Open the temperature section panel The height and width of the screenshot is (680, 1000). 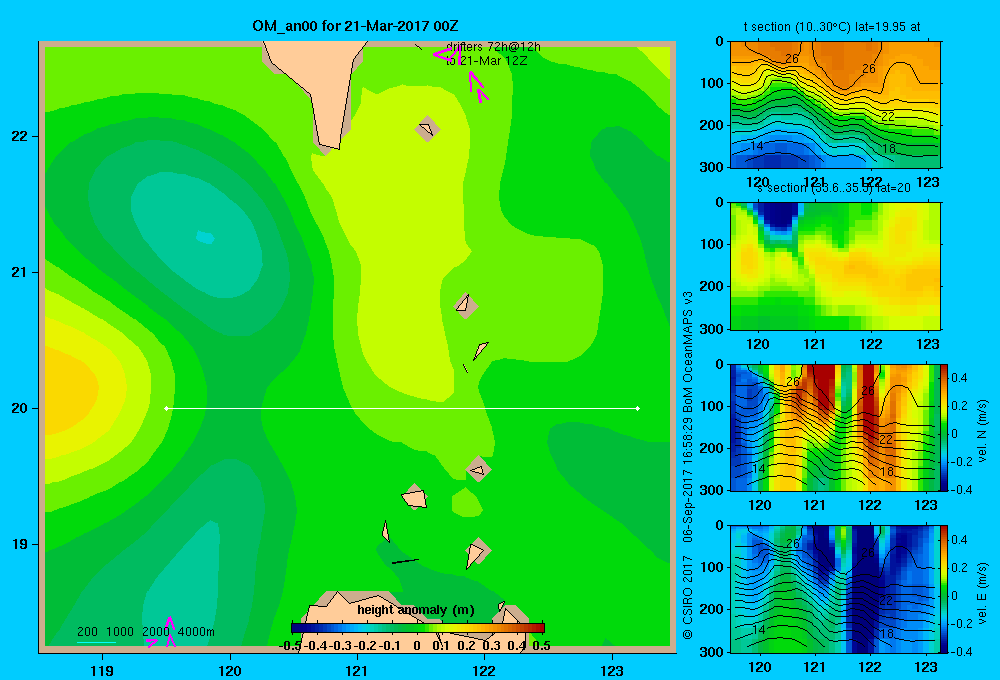tap(835, 105)
